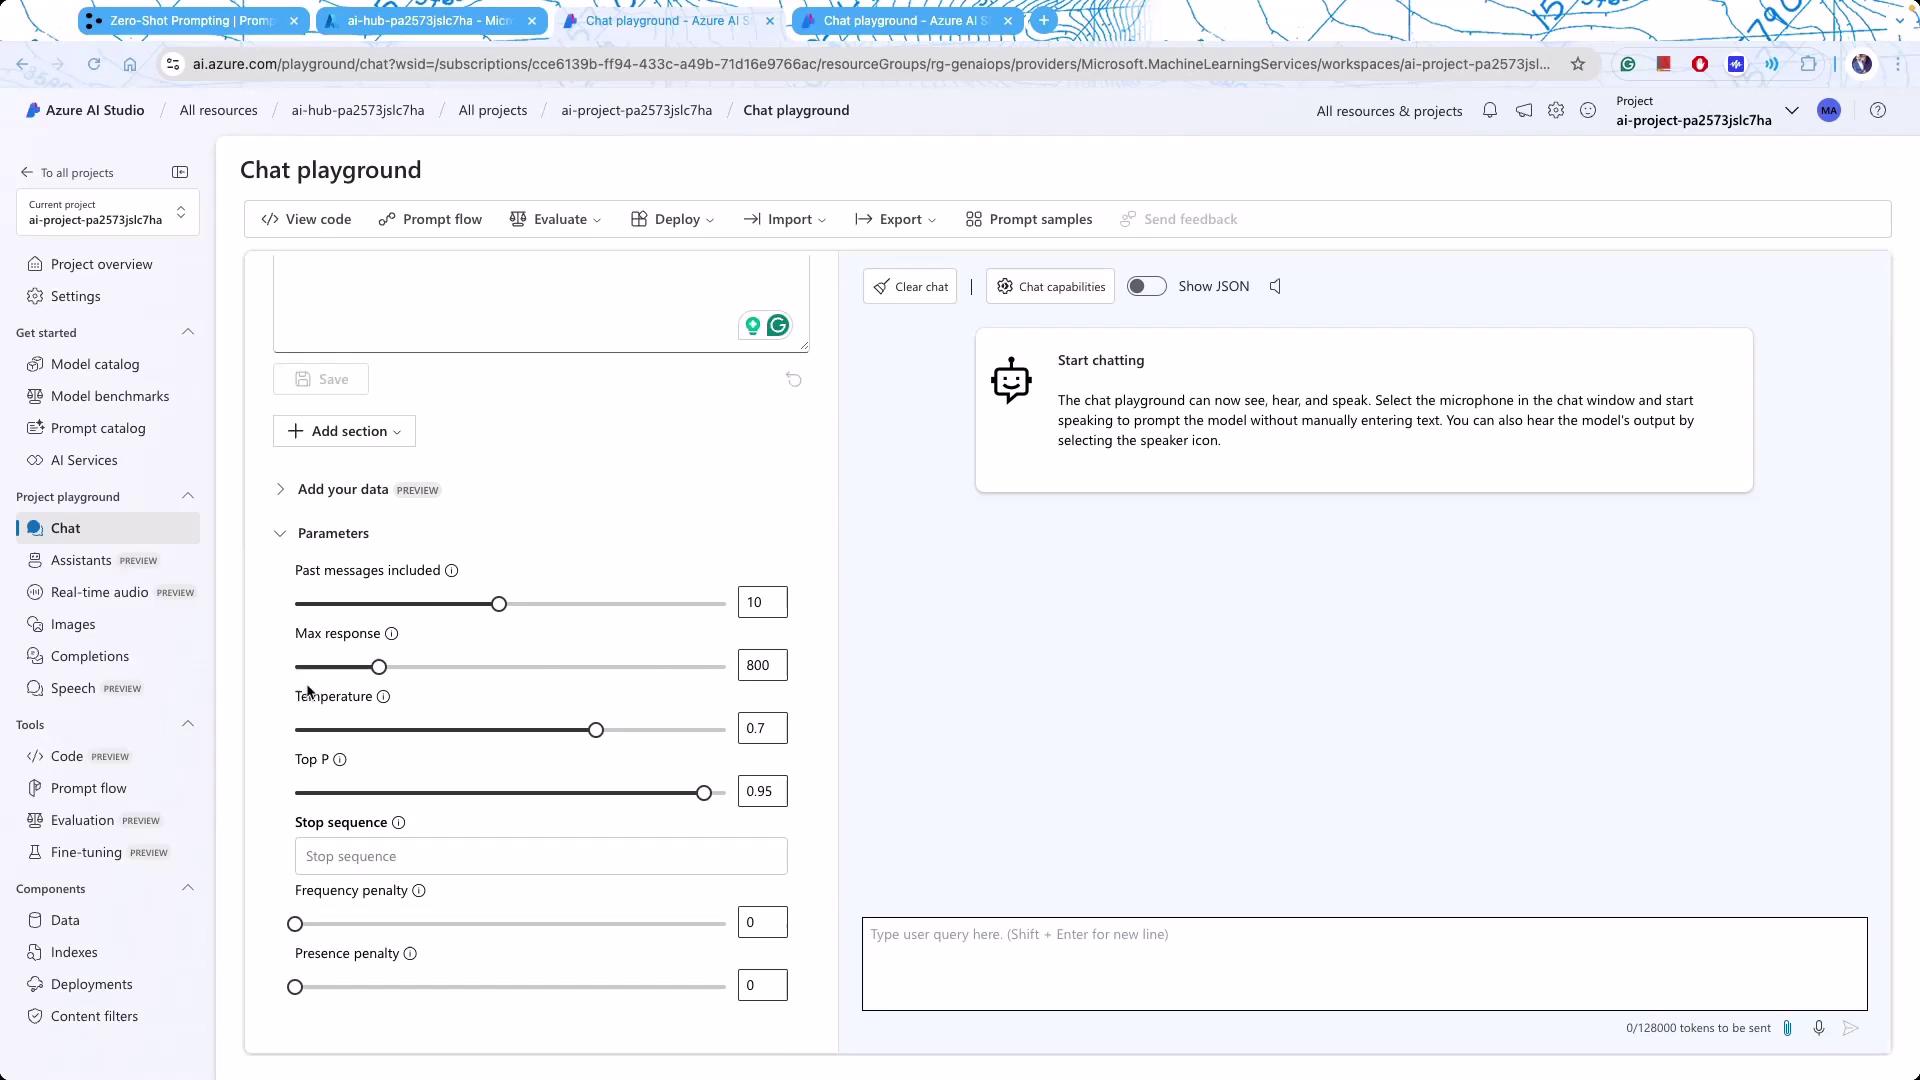Click the microphone icon in chat input
1920x1080 pixels.
coord(1819,1028)
